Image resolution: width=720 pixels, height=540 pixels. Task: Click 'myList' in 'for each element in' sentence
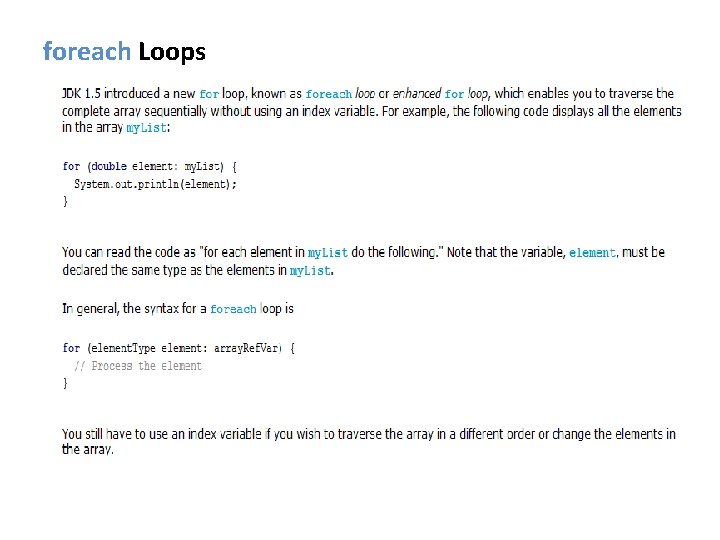327,253
